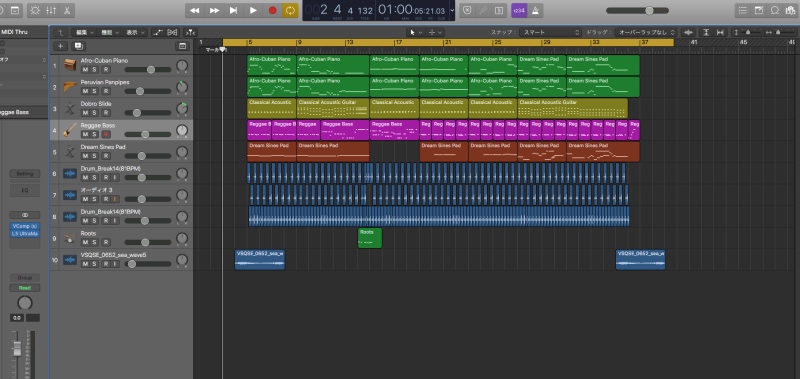Click the Dobro Slide track pan knob
Viewport: 800px width, 379px height.
coord(182,109)
